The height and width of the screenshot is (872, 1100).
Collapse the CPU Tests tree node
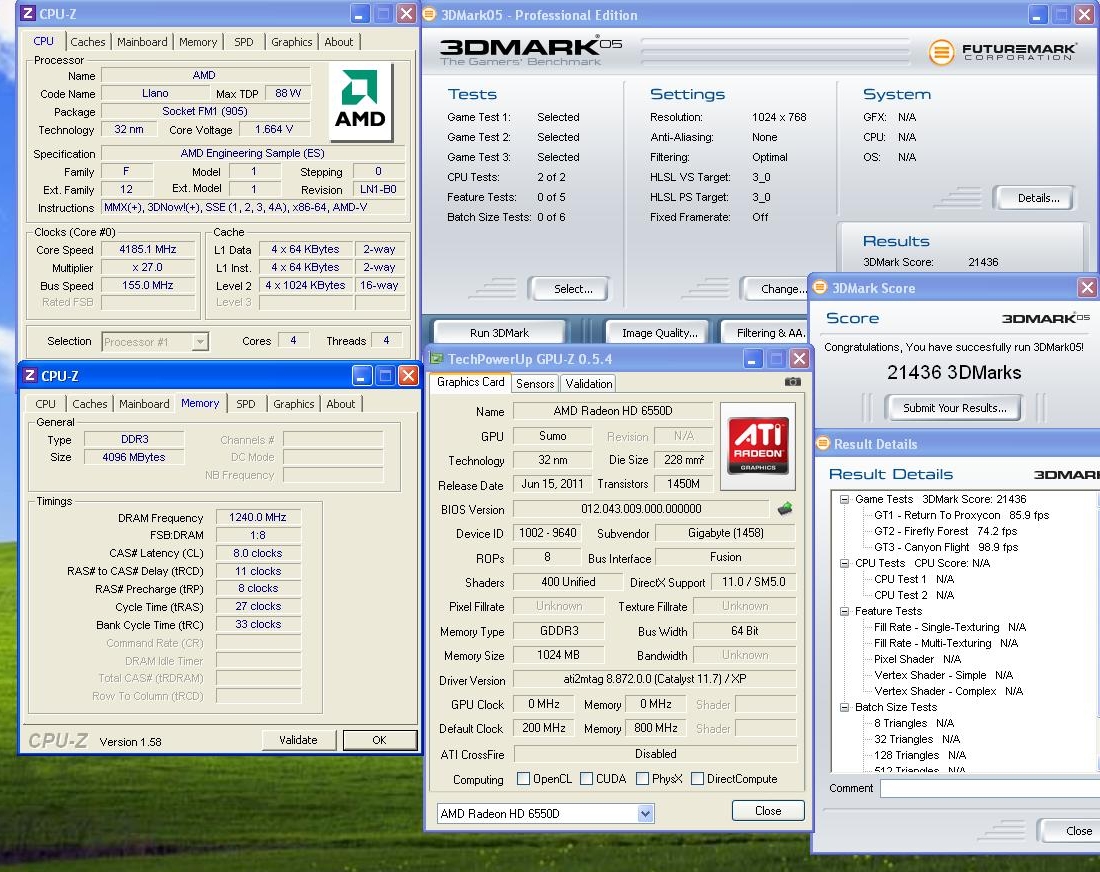pos(845,563)
